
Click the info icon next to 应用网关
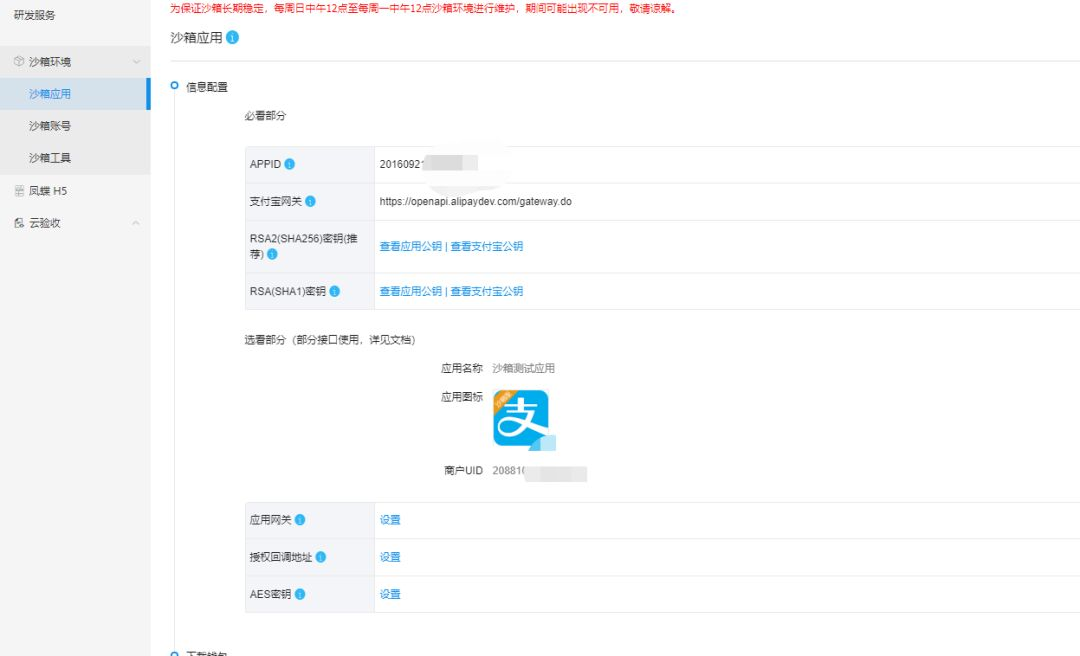click(300, 520)
